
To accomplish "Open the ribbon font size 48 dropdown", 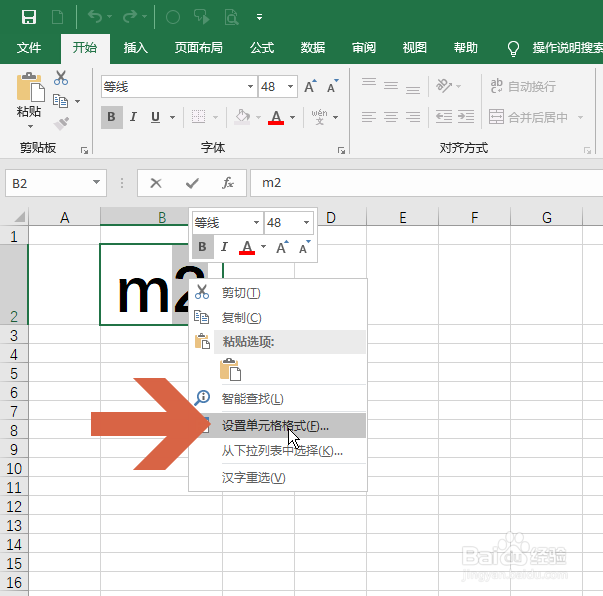I will click(x=290, y=87).
